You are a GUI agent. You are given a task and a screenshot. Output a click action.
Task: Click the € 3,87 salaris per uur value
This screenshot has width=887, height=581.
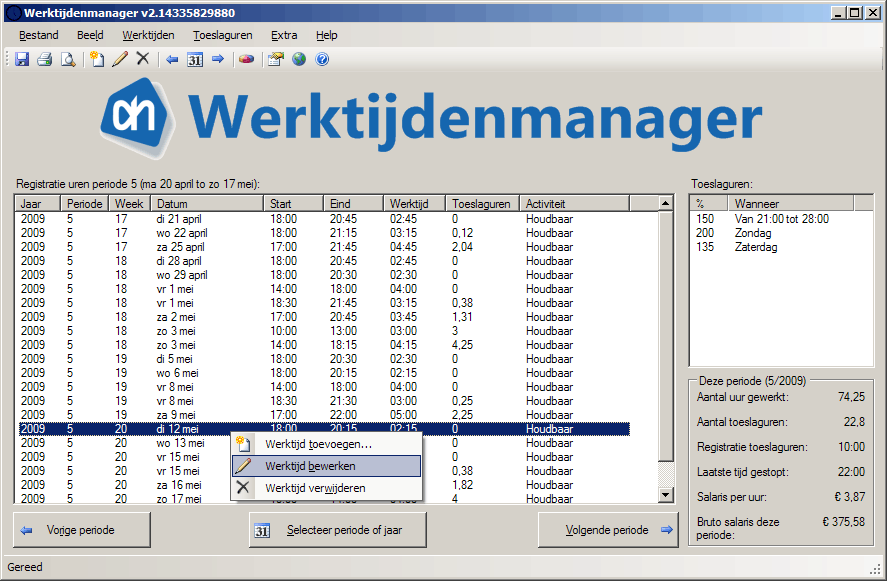pos(850,497)
